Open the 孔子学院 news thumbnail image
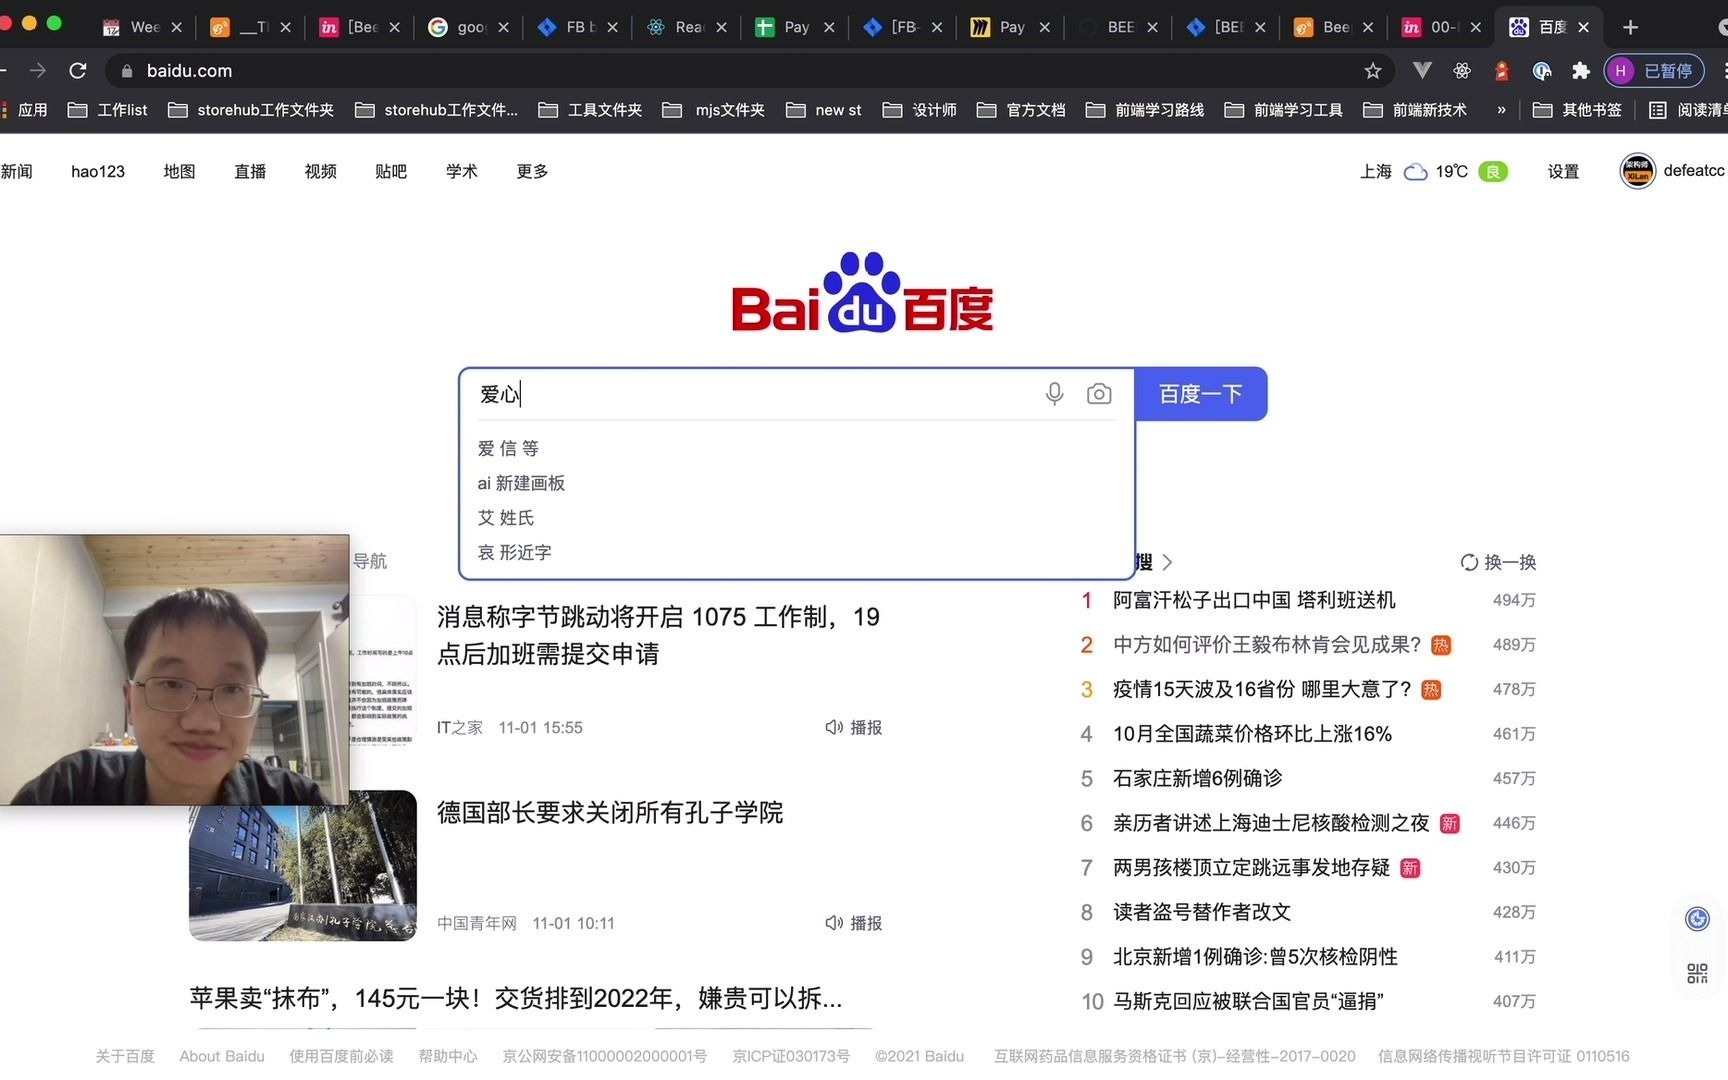 (303, 865)
